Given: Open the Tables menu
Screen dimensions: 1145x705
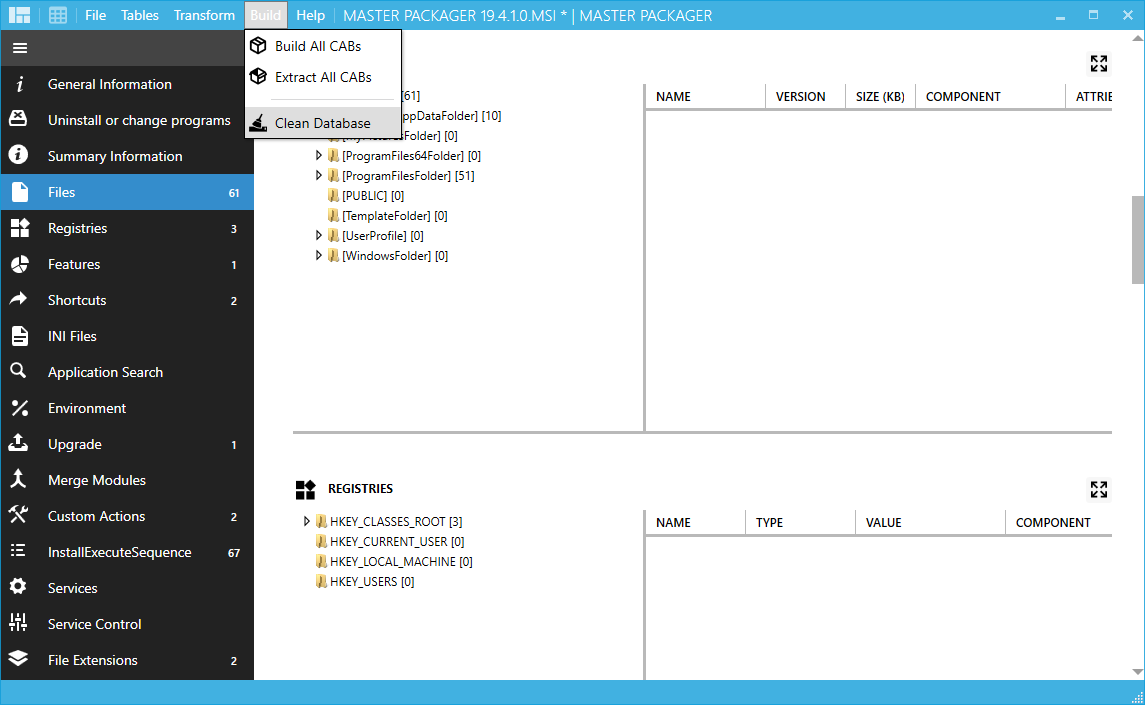Looking at the screenshot, I should point(139,15).
